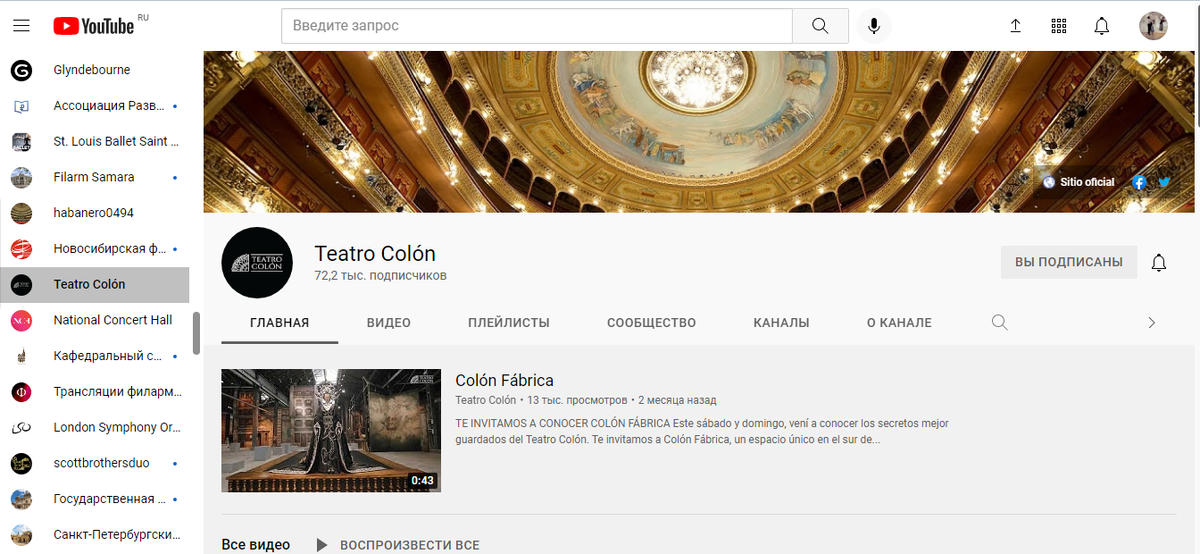Switch to the Главная tab
1200x554 pixels.
(280, 322)
